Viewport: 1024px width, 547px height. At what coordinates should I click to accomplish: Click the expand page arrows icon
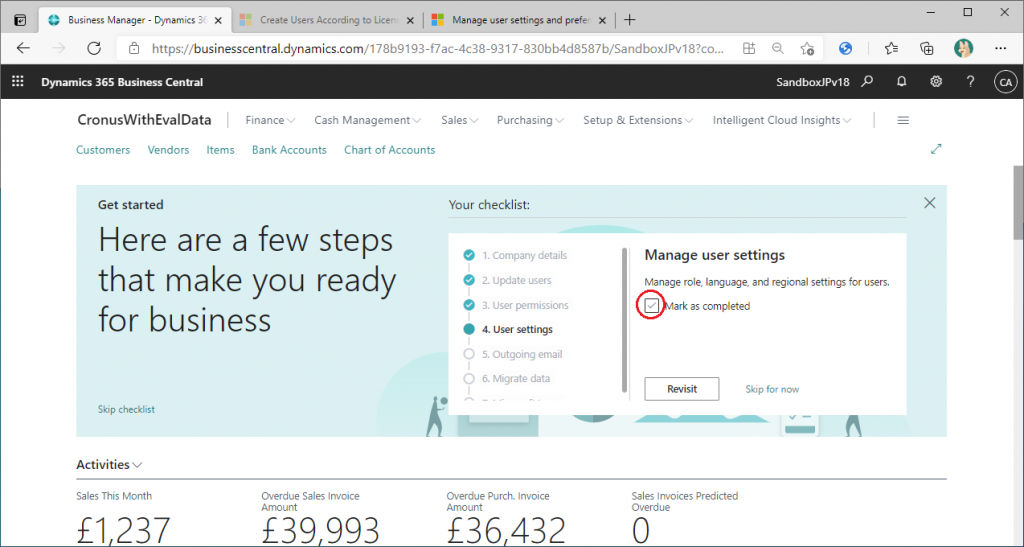coord(936,149)
